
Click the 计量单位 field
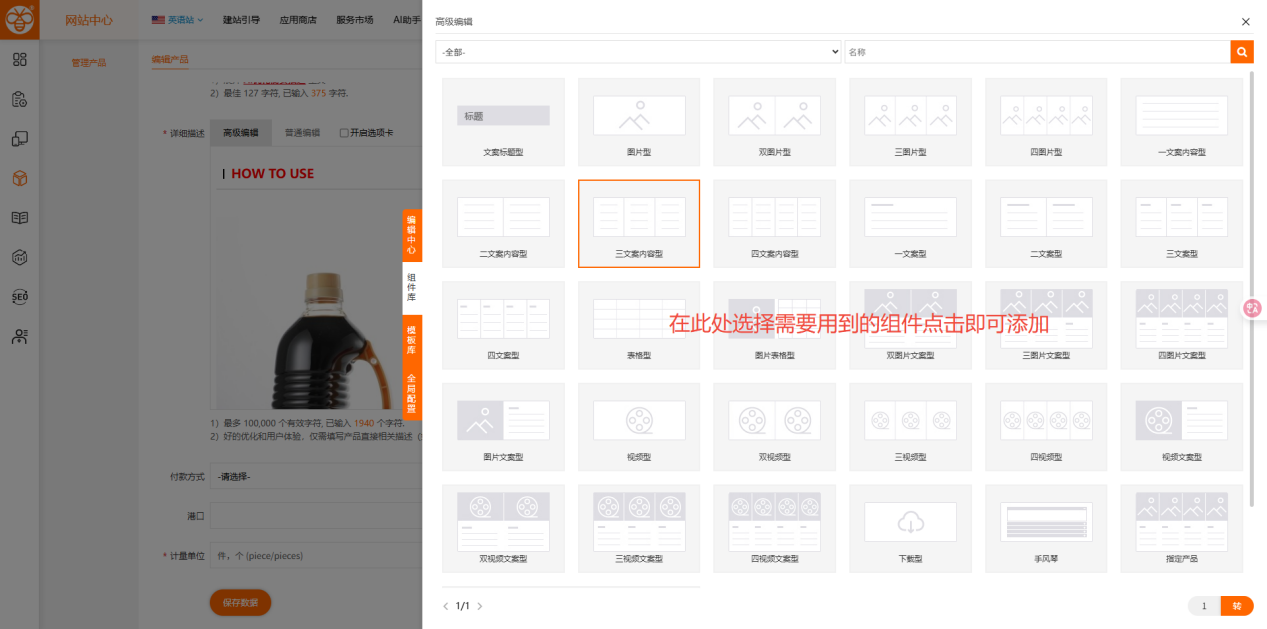(x=316, y=555)
